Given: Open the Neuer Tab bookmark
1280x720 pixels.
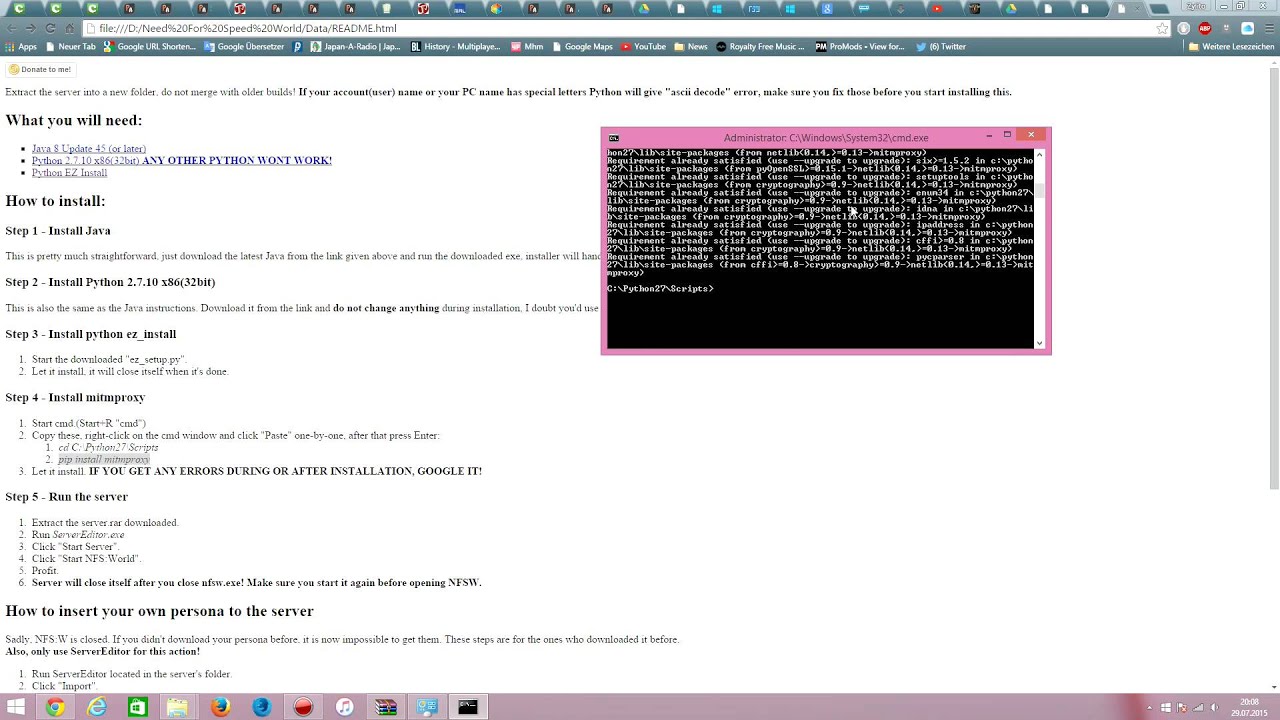Looking at the screenshot, I should point(71,46).
